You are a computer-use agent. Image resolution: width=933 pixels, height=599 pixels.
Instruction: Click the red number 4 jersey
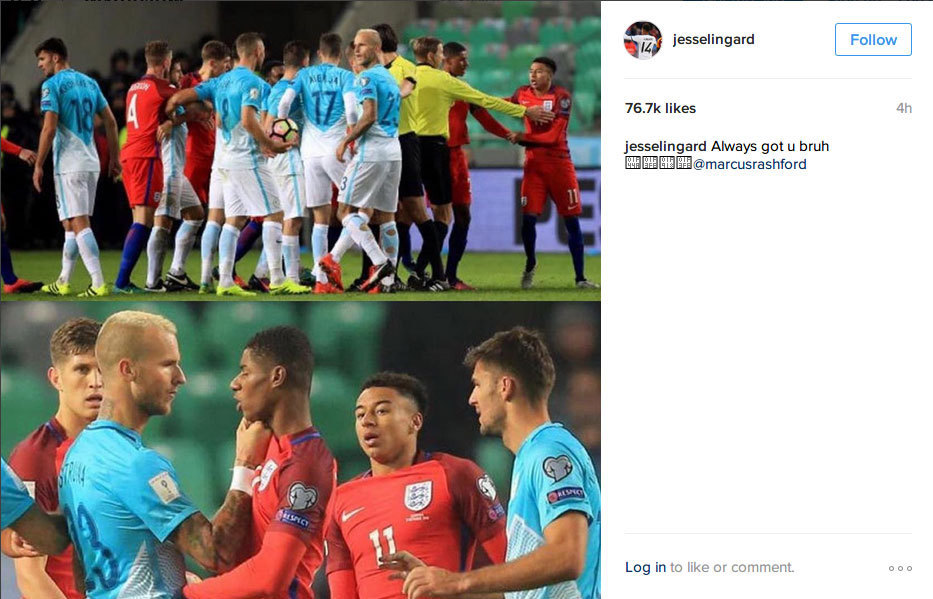(142, 117)
